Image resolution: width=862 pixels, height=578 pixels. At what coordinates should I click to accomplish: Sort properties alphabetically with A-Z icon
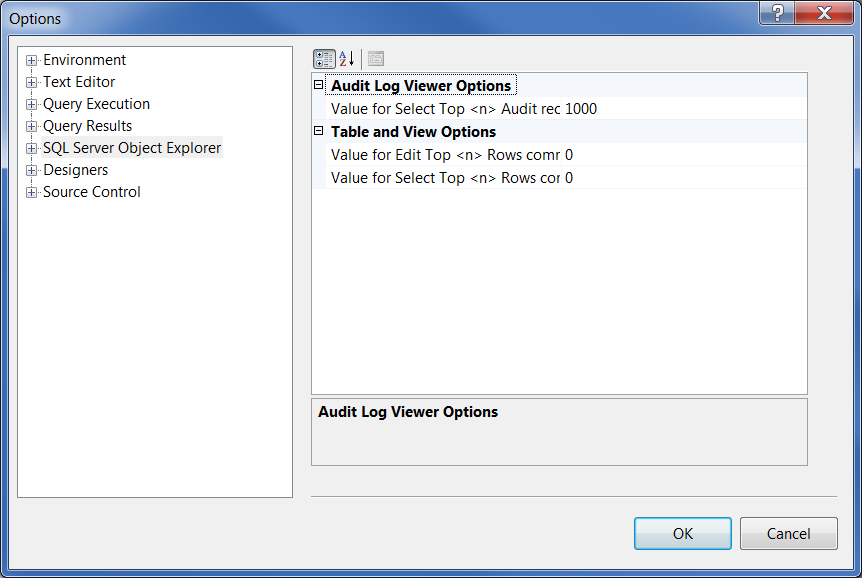(347, 59)
